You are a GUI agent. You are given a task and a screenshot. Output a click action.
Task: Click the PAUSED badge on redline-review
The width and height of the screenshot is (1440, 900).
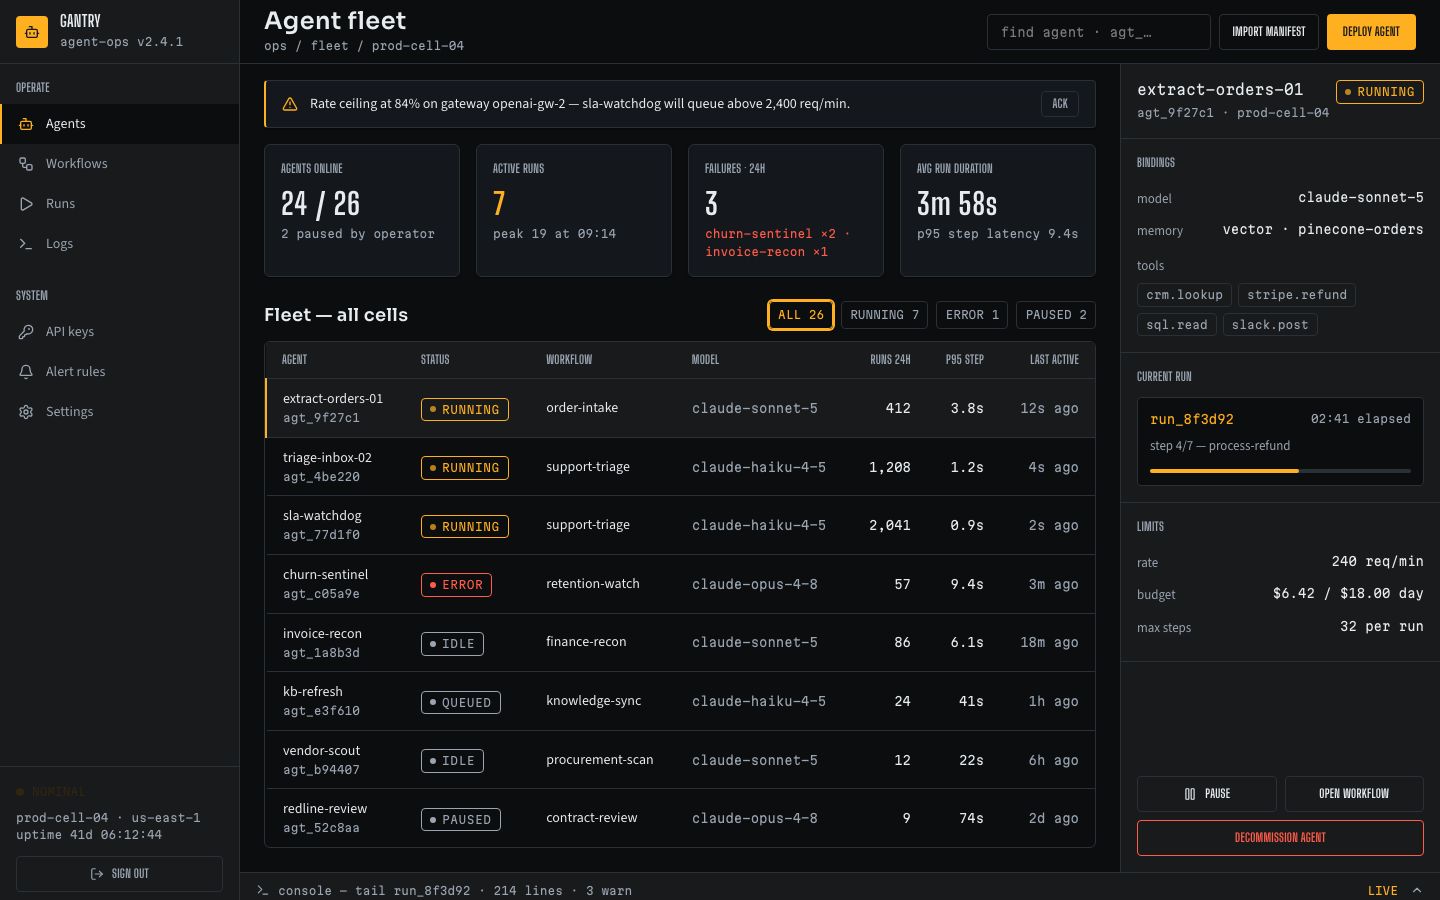coord(460,819)
